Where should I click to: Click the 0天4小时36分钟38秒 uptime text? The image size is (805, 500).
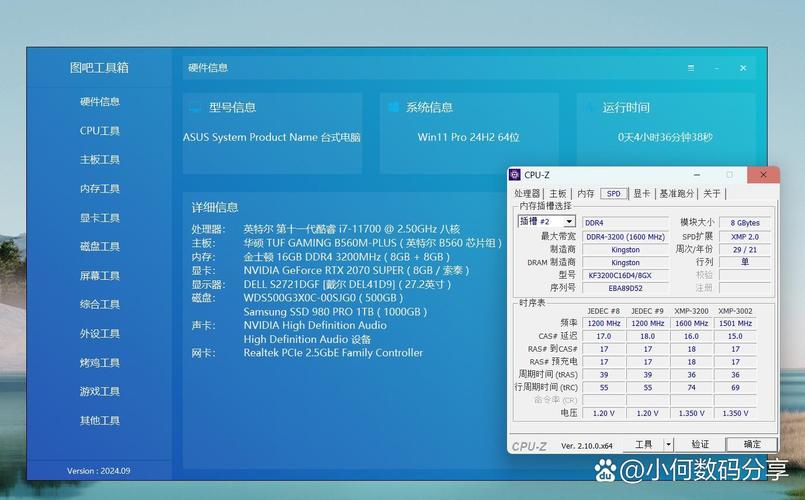pos(665,137)
